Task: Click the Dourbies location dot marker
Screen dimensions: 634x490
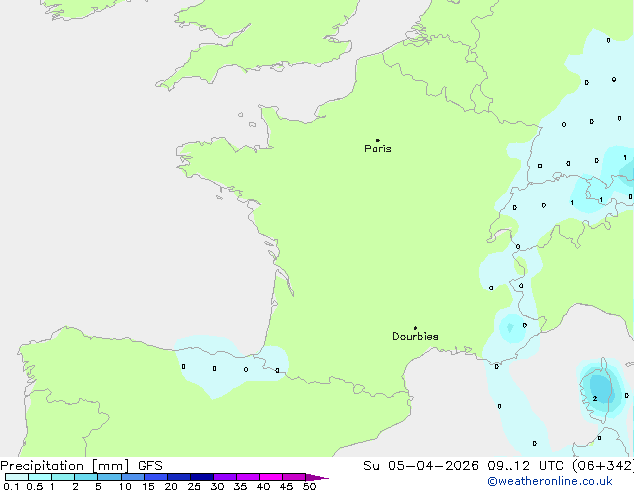Action: coord(415,328)
